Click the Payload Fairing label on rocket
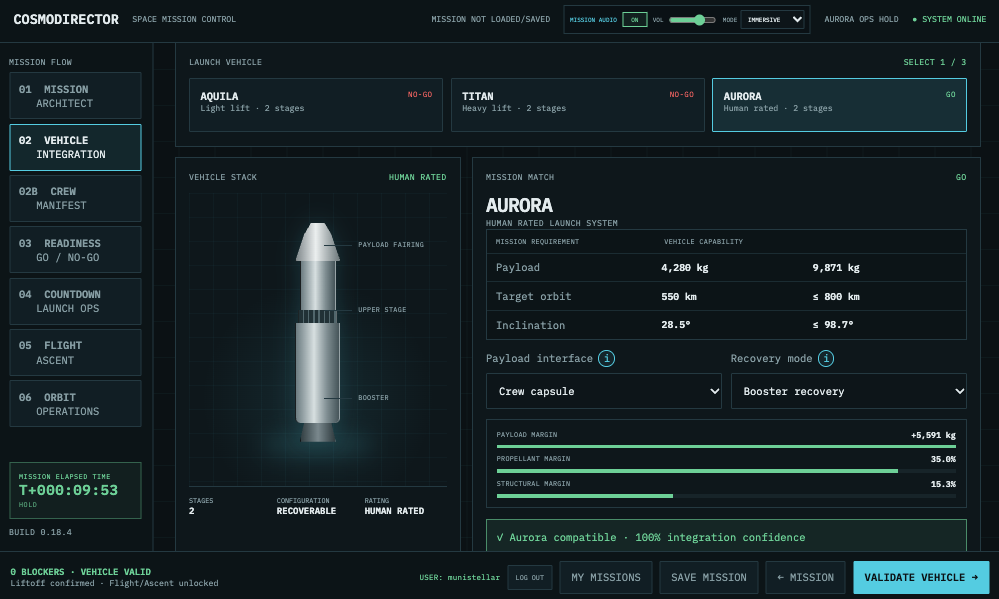 [391, 245]
